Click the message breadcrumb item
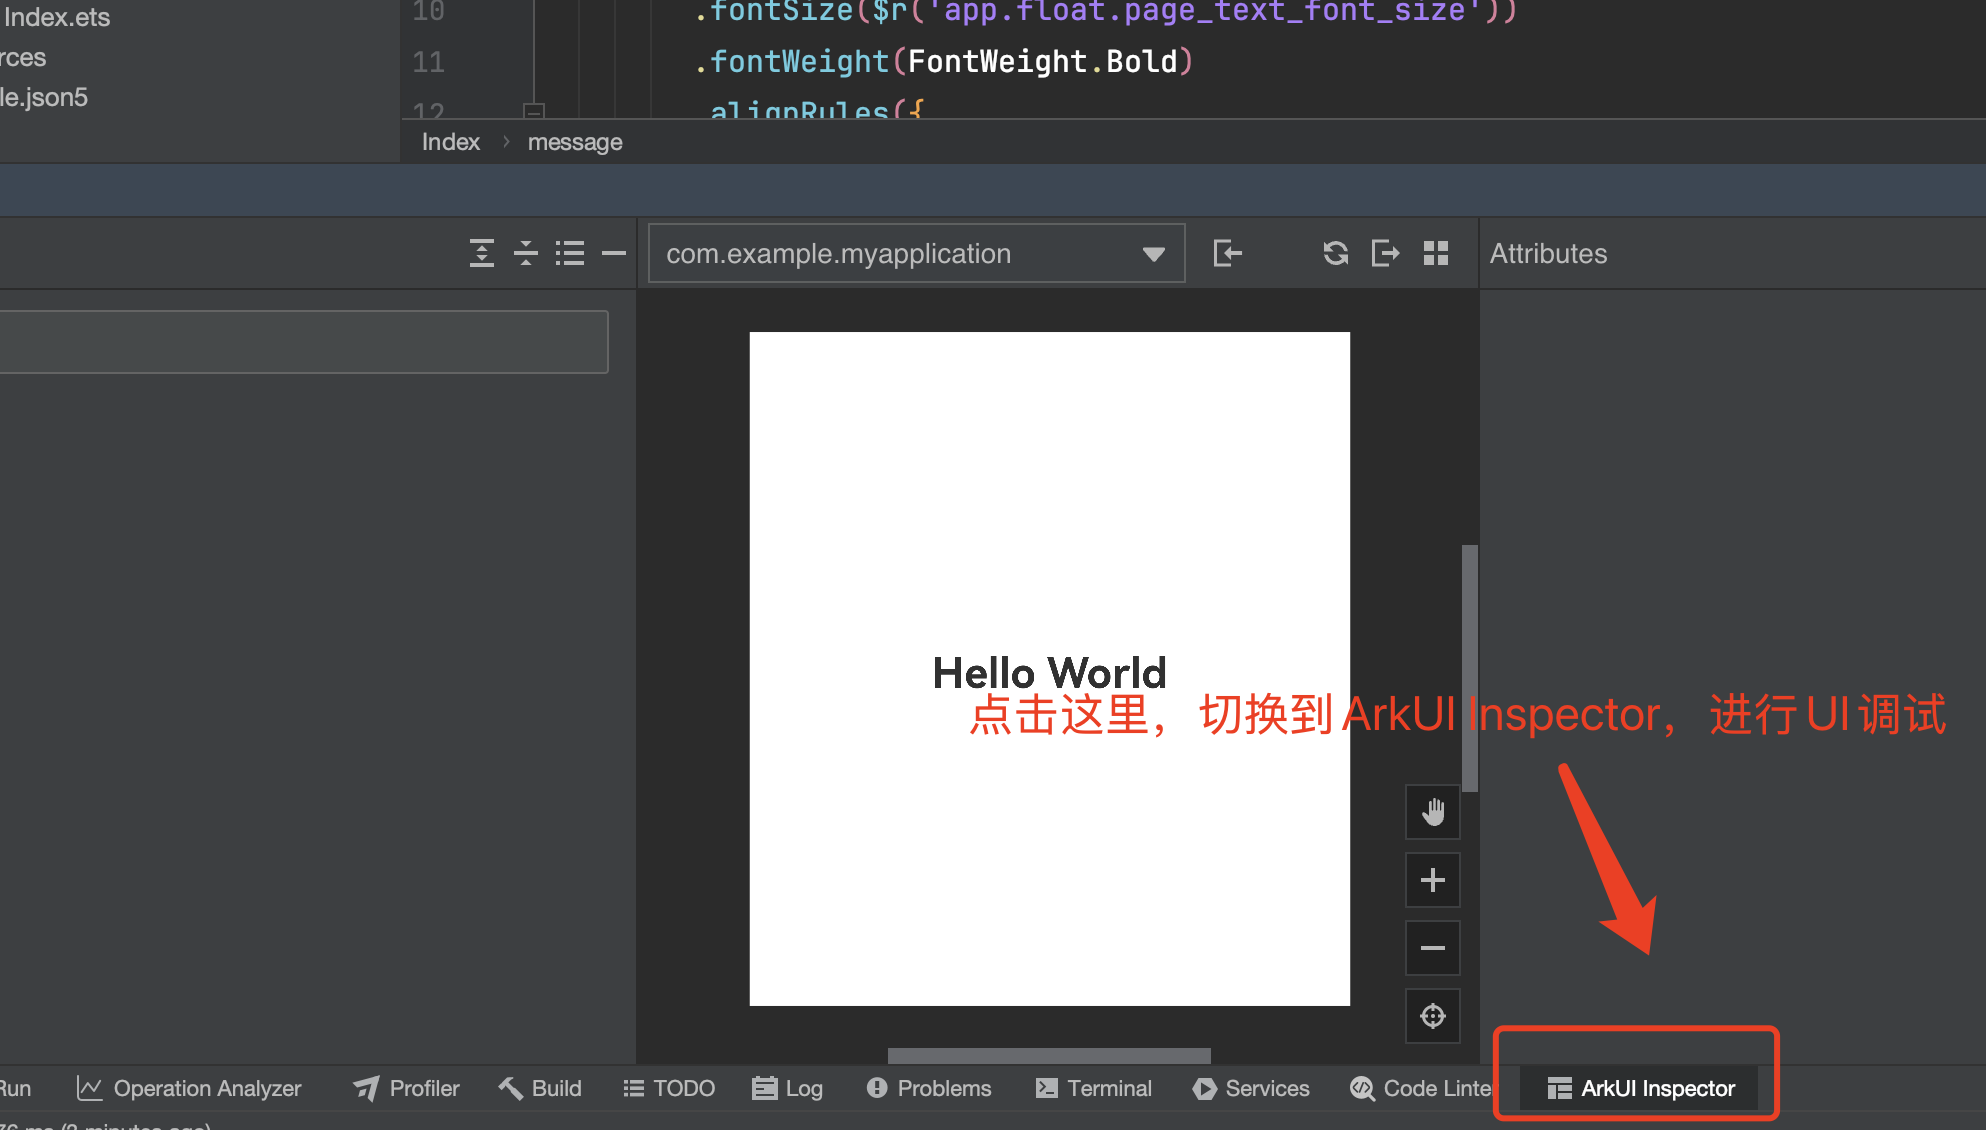 coord(574,142)
